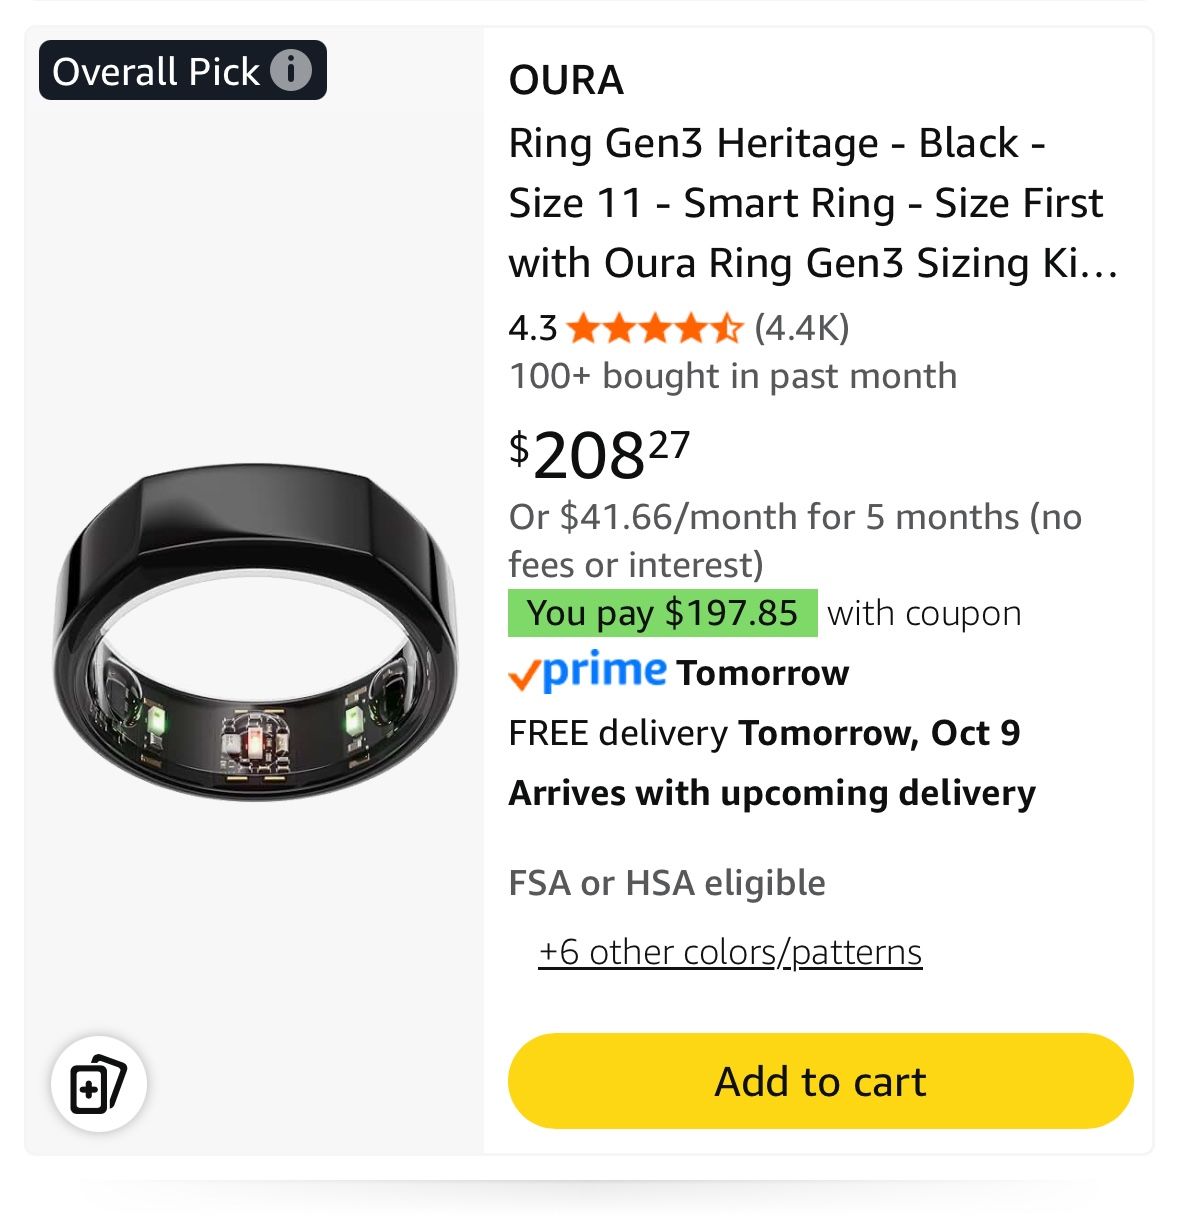Image resolution: width=1179 pixels, height=1216 pixels.
Task: Click the 4.3 rating number
Action: 532,328
